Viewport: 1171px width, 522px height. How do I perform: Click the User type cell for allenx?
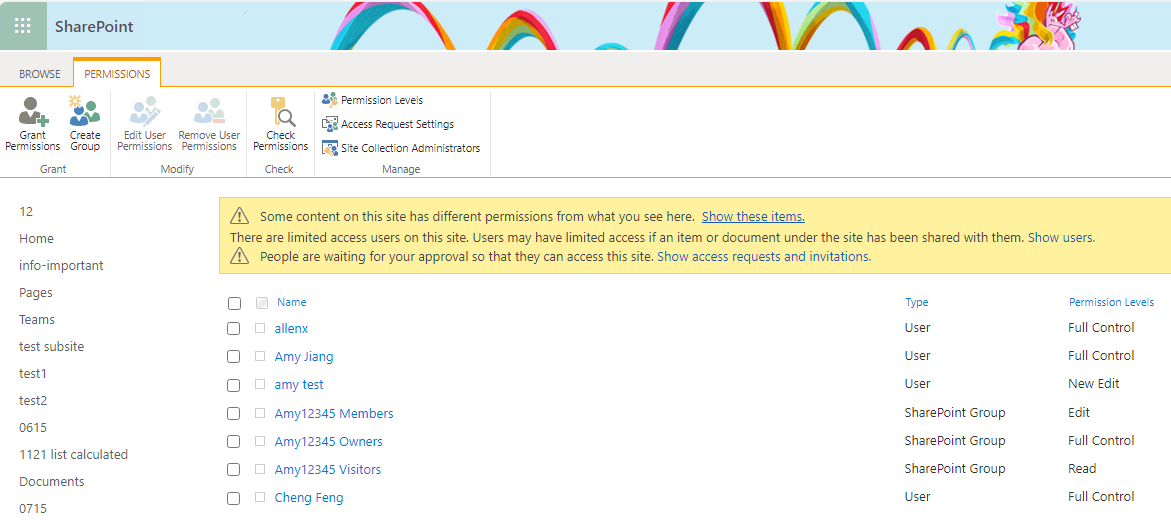pos(918,328)
